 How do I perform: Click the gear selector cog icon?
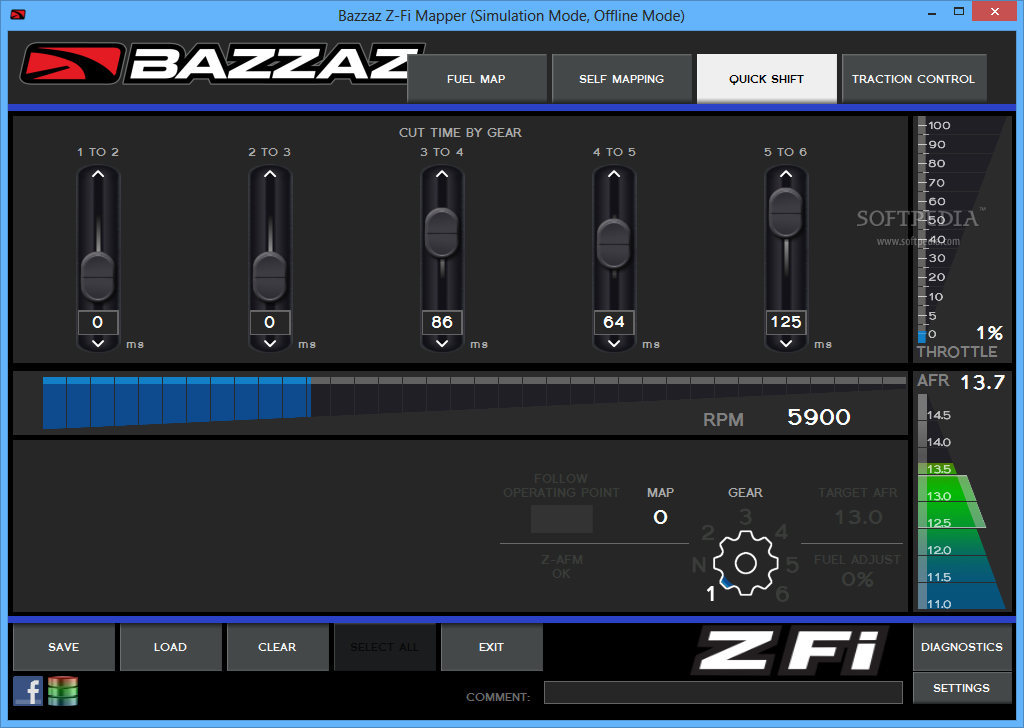[x=745, y=563]
